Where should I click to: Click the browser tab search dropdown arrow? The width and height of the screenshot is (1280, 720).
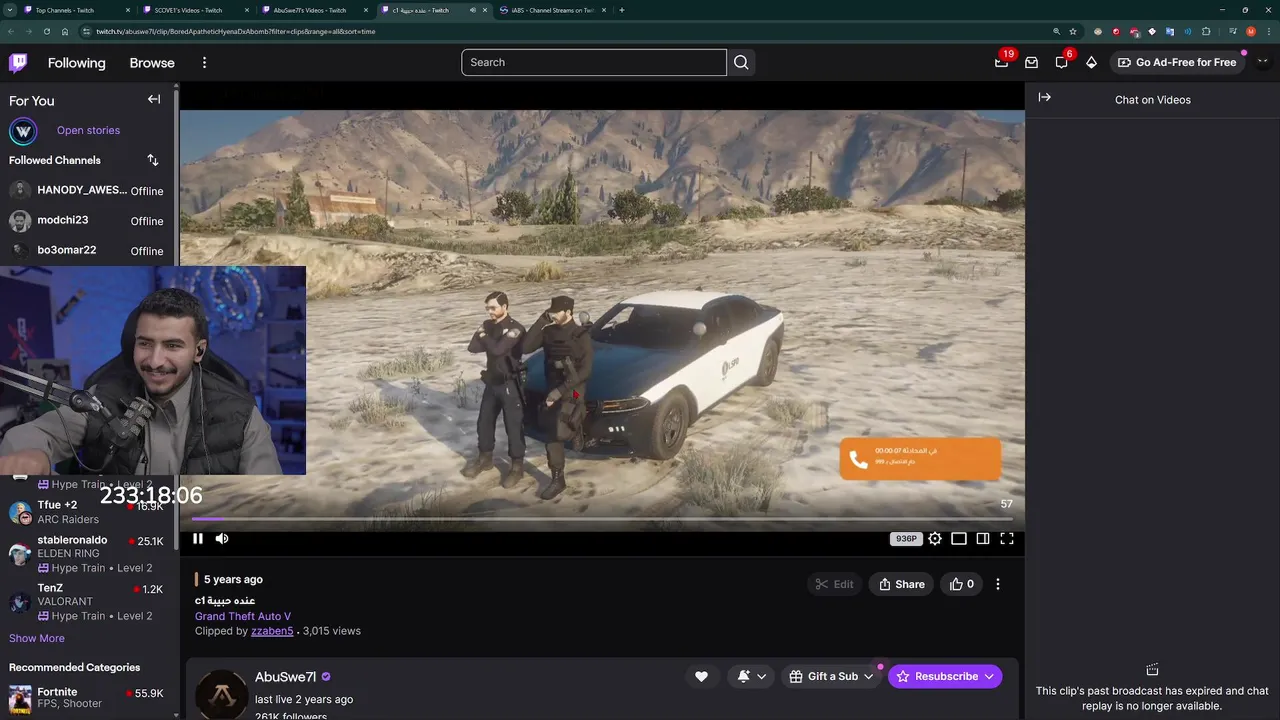pyautogui.click(x=8, y=10)
